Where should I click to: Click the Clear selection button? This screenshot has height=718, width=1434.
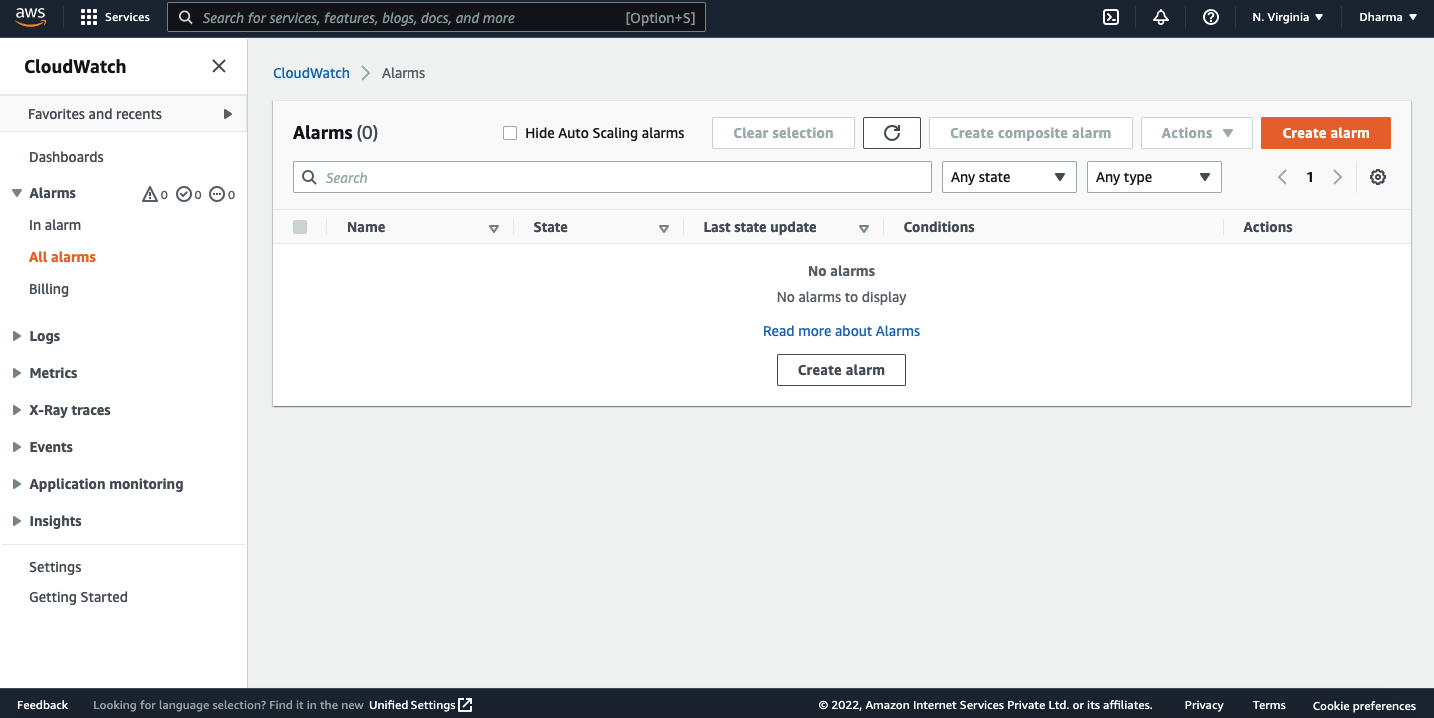click(x=783, y=133)
